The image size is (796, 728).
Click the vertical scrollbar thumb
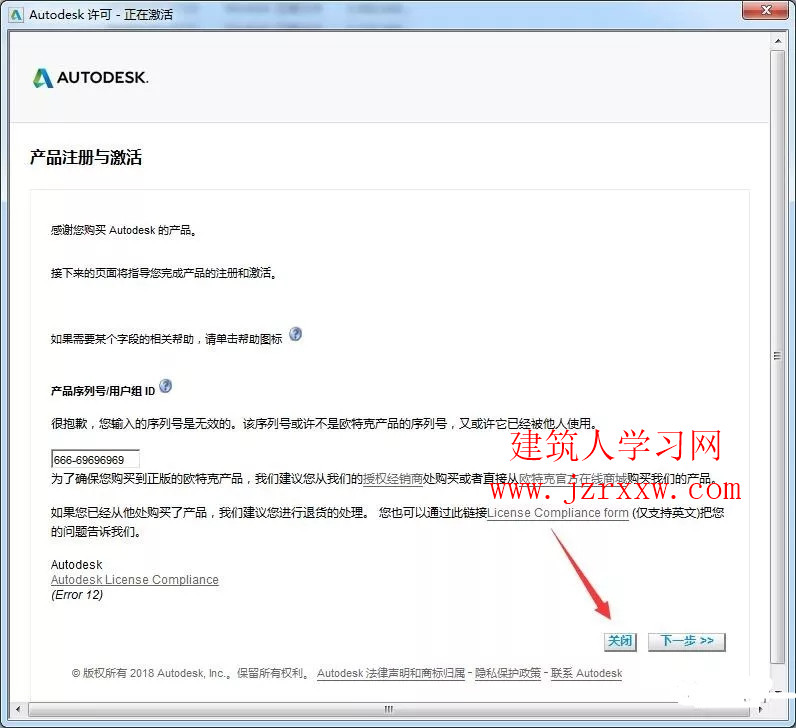[778, 355]
